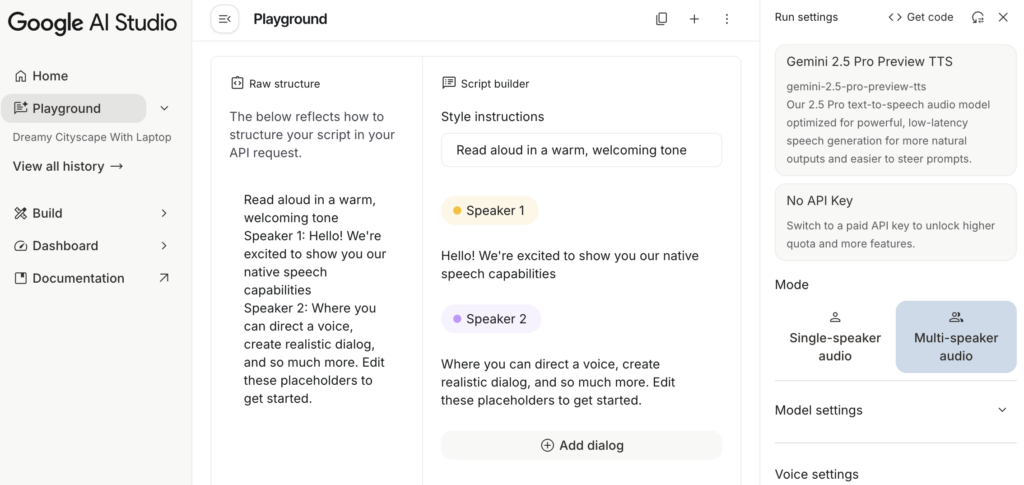
Task: Click View all history link
Action: point(68,166)
